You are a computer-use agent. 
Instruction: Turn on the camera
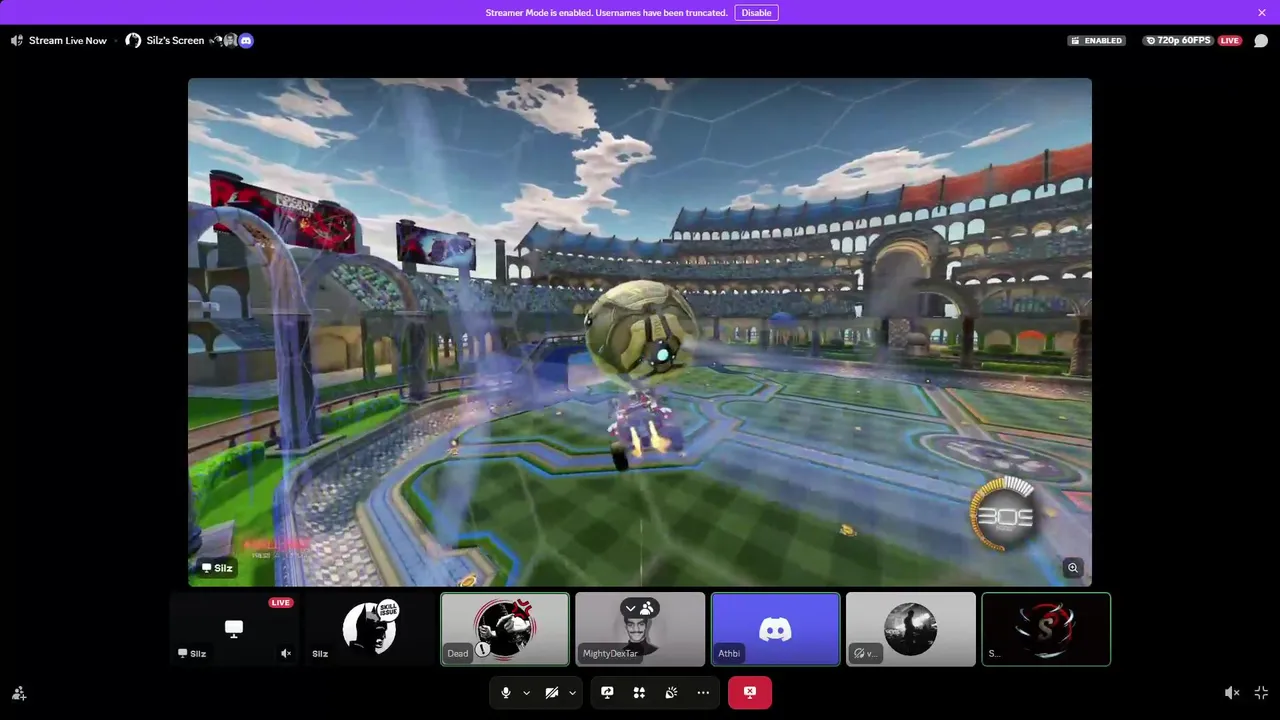(551, 692)
